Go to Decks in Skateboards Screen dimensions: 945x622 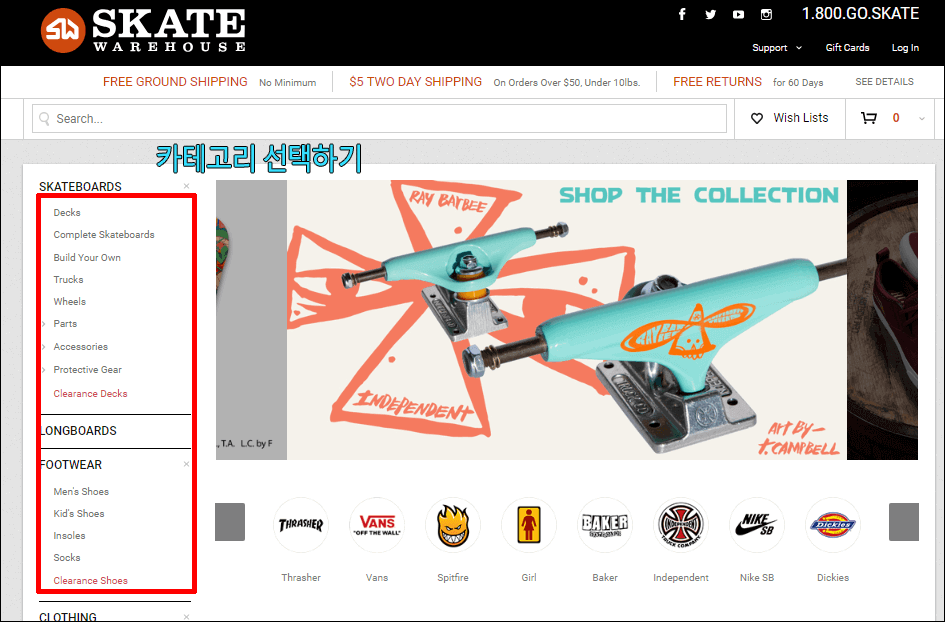[67, 213]
